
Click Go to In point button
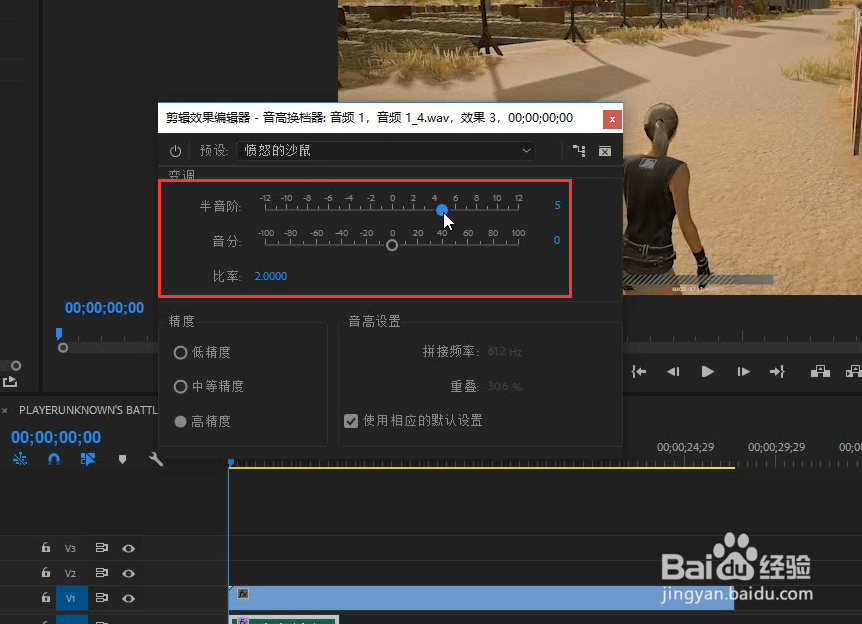coord(638,372)
